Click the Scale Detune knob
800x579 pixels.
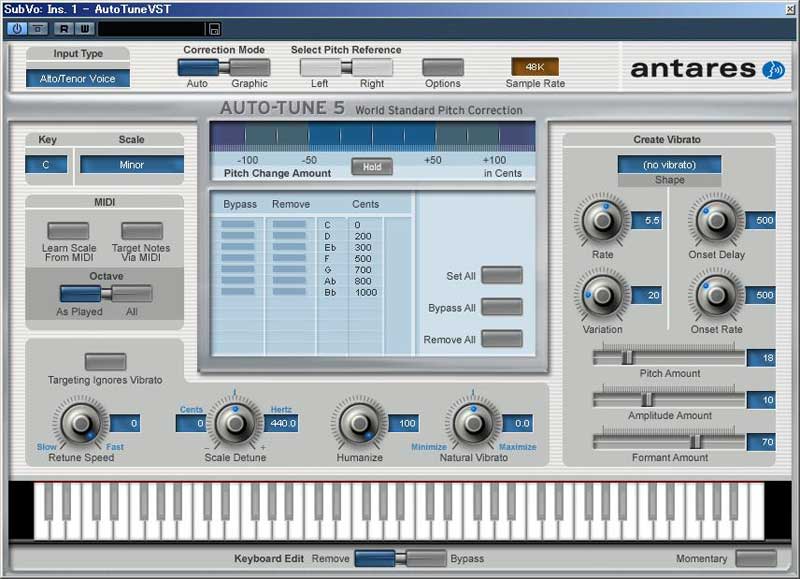tap(235, 423)
